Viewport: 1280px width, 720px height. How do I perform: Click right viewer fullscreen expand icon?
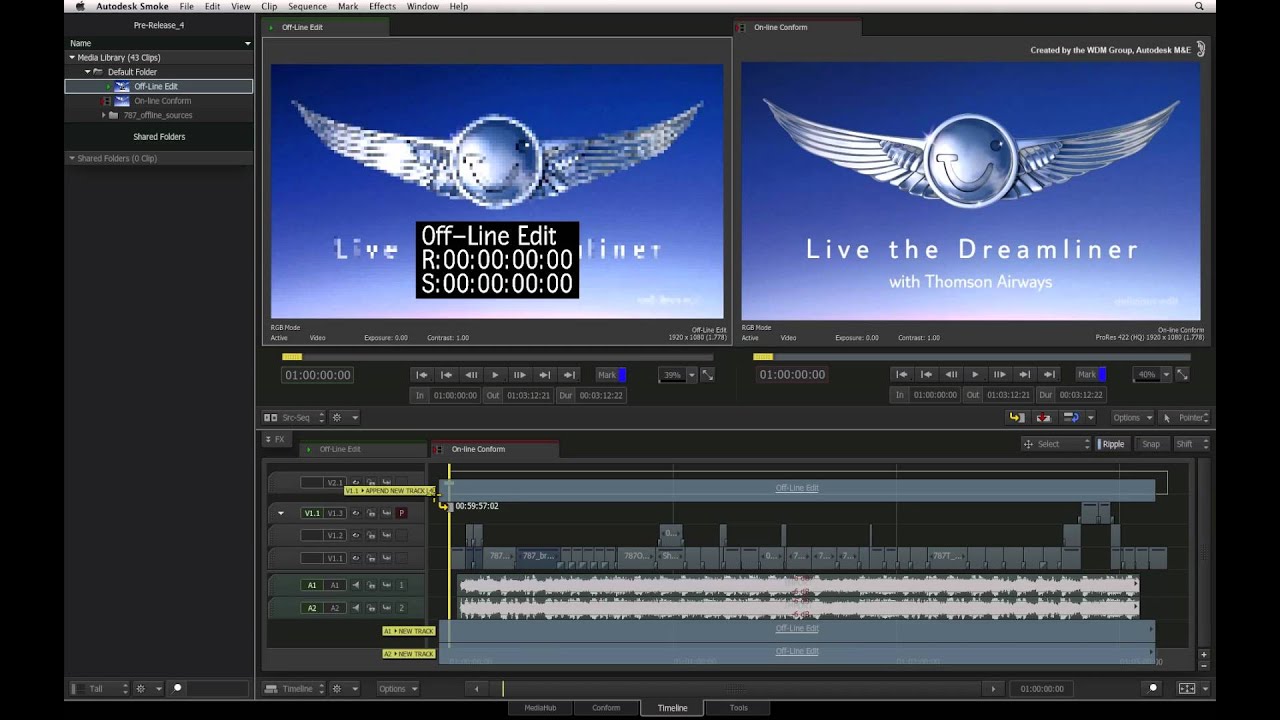1182,375
